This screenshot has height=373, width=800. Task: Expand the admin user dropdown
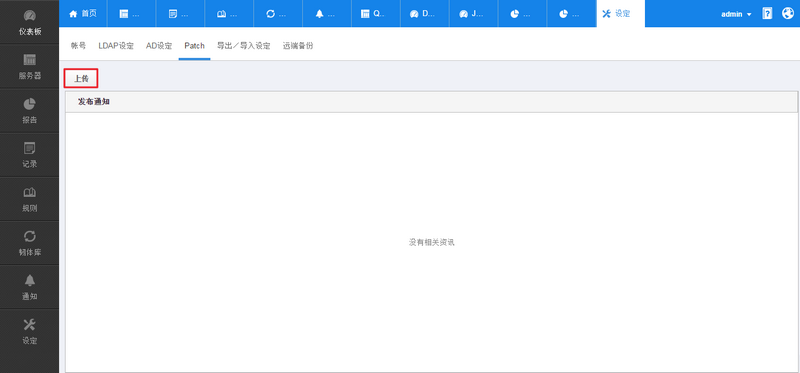(736, 14)
